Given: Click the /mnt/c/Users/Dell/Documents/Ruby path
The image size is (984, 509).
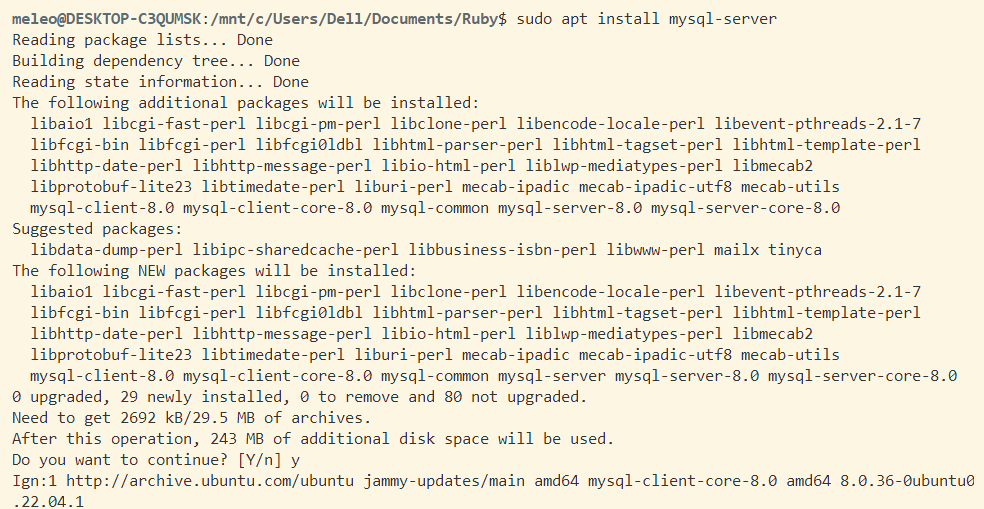Looking at the screenshot, I should 361,19.
